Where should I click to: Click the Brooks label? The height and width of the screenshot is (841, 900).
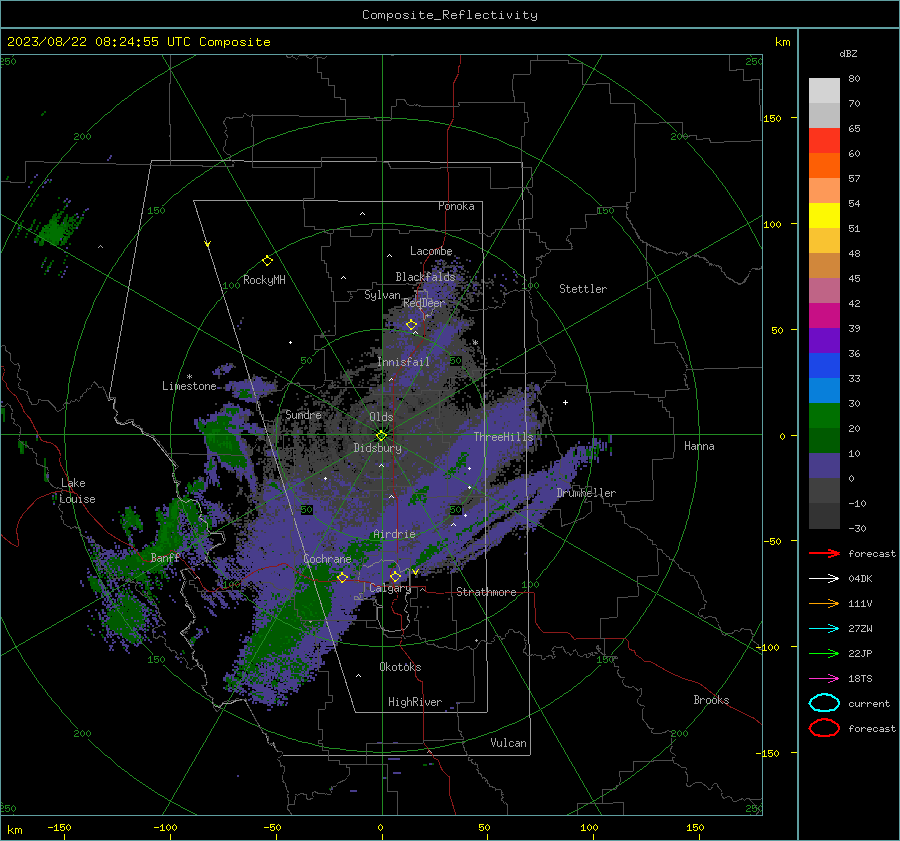(x=711, y=700)
